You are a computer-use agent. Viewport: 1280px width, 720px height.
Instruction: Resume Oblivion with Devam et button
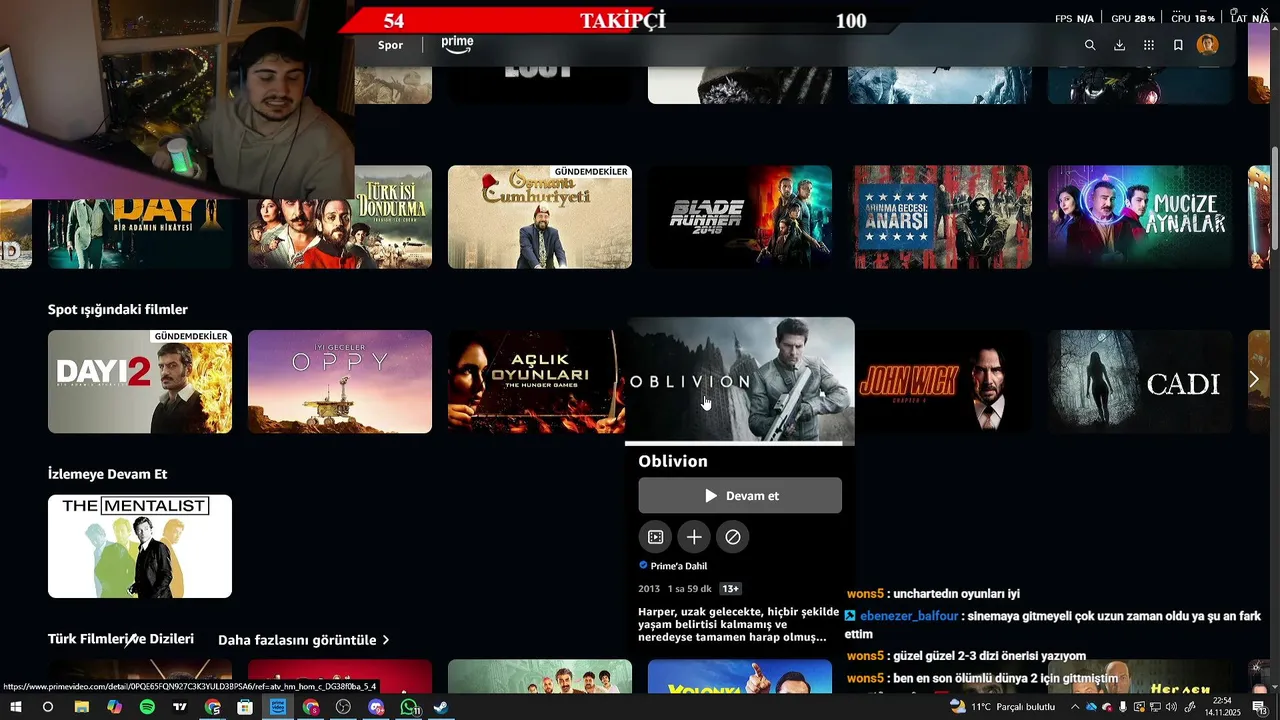pos(740,496)
